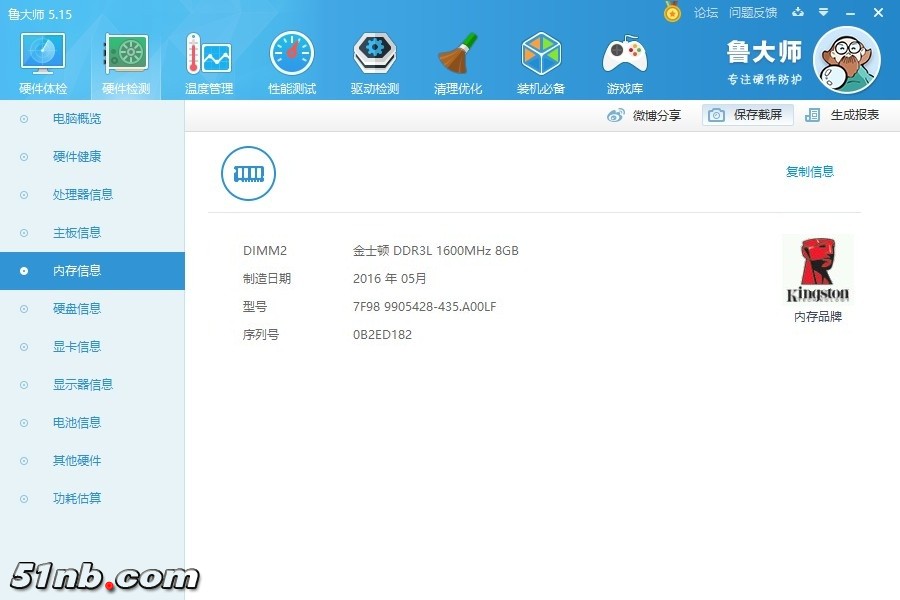Click the gold medal icon
Image resolution: width=900 pixels, height=600 pixels.
point(672,12)
